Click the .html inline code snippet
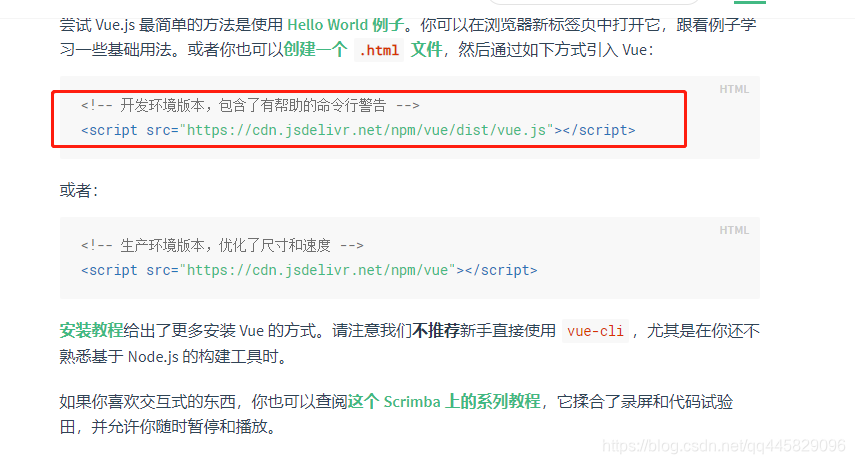The image size is (855, 464). pos(379,50)
